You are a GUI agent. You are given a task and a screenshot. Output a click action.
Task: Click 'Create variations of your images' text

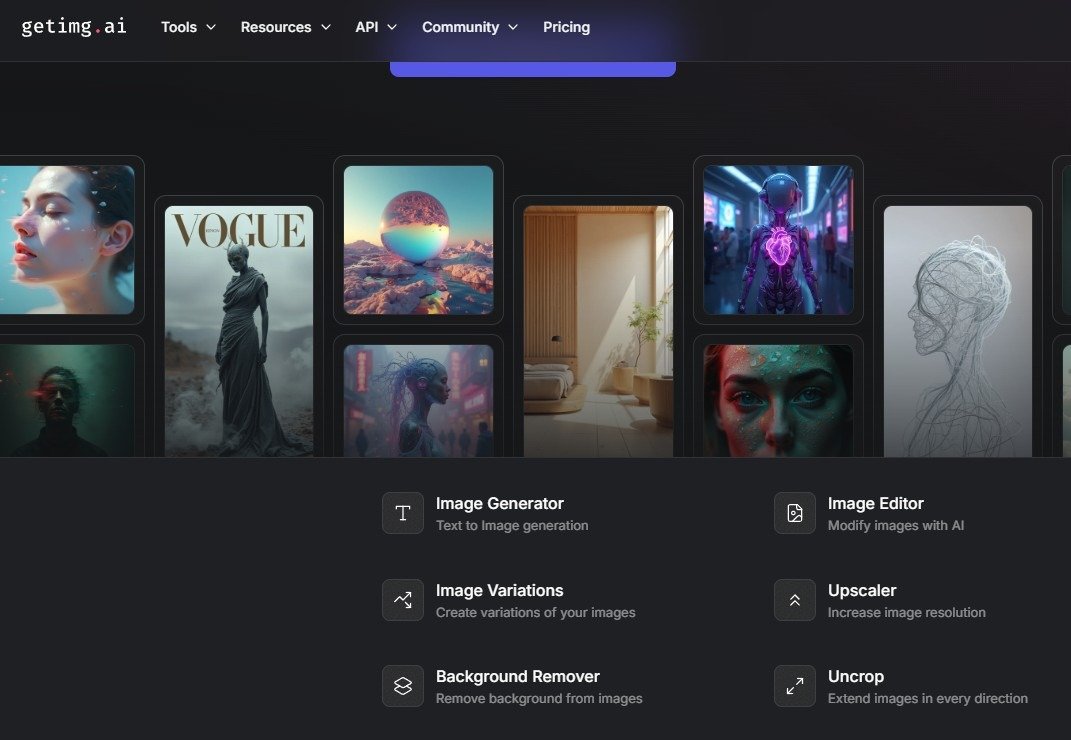(x=536, y=612)
